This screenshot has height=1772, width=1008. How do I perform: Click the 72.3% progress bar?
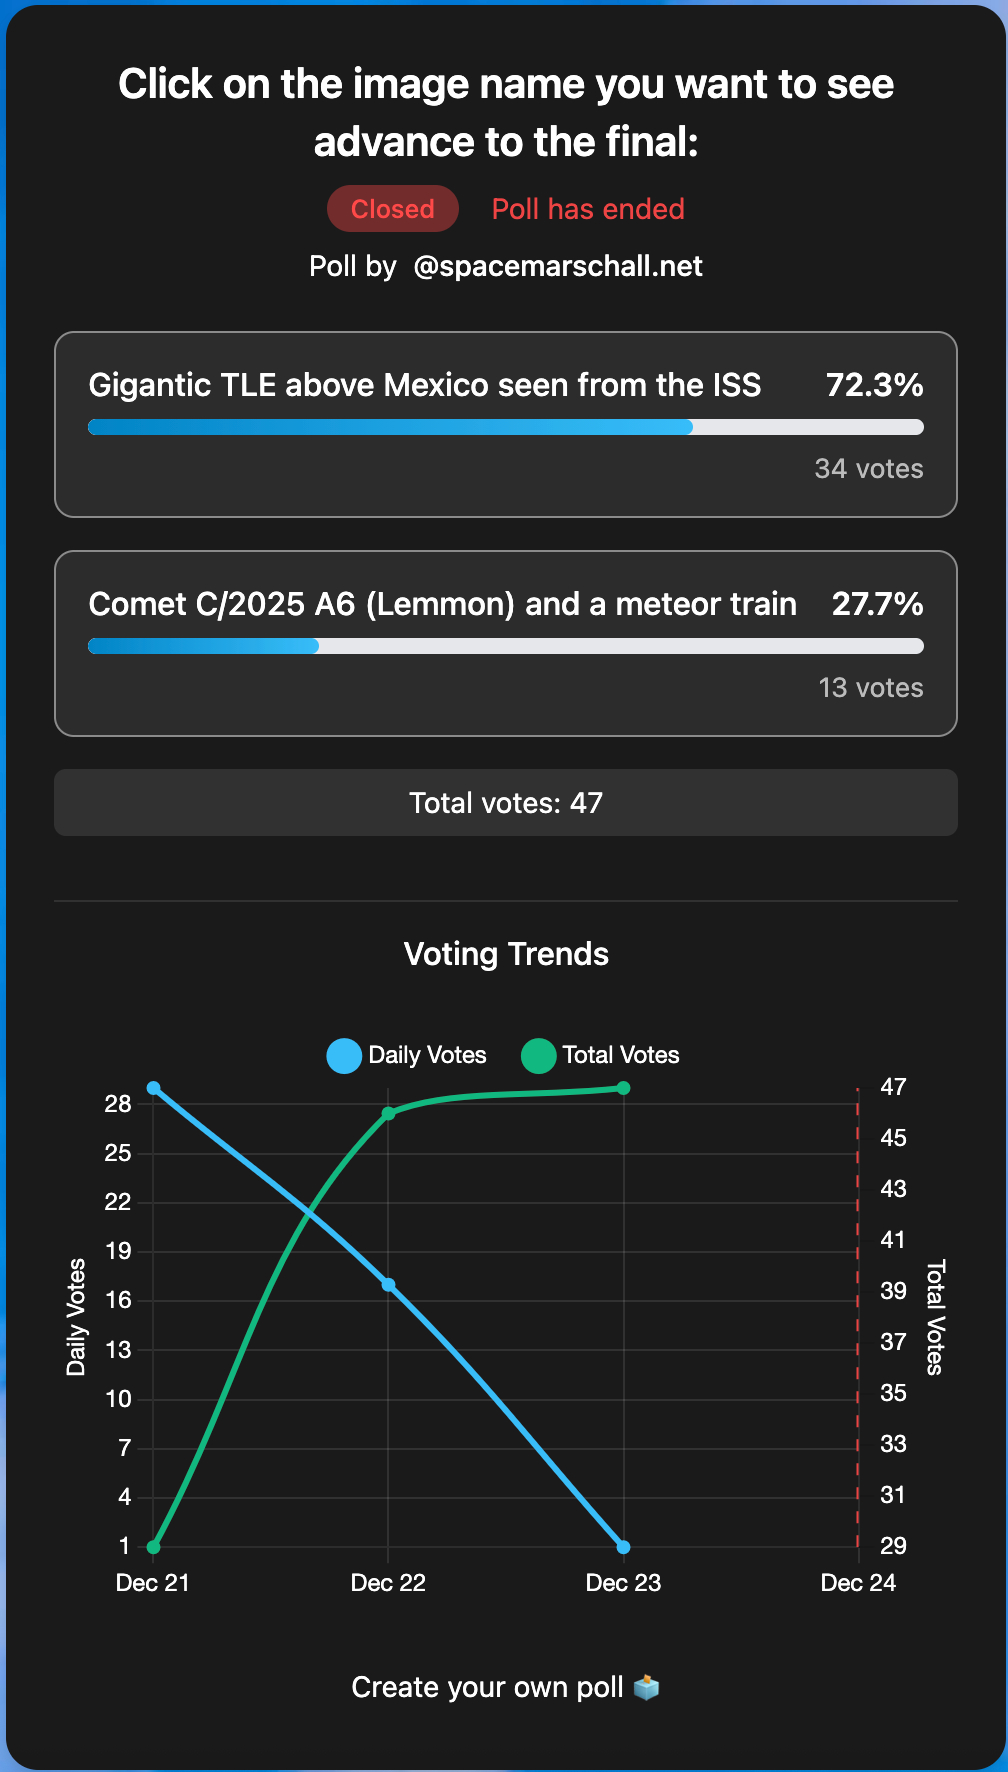(505, 427)
